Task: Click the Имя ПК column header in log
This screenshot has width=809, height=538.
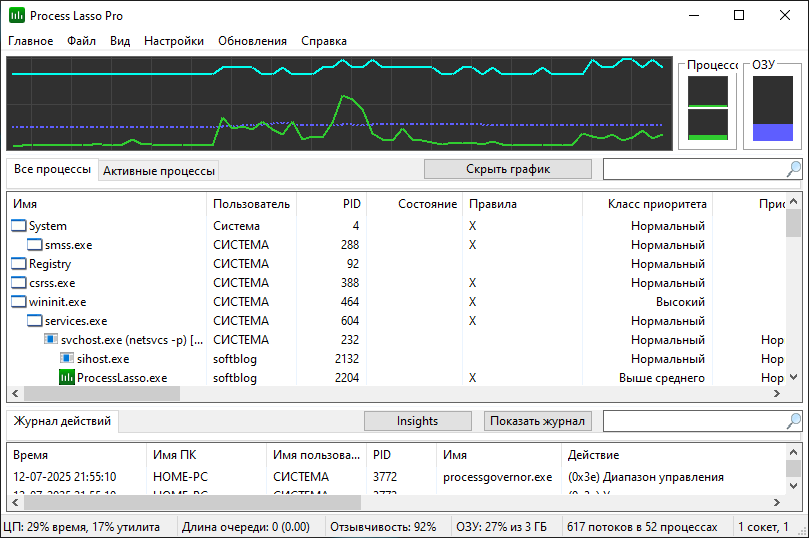Action: coord(206,455)
